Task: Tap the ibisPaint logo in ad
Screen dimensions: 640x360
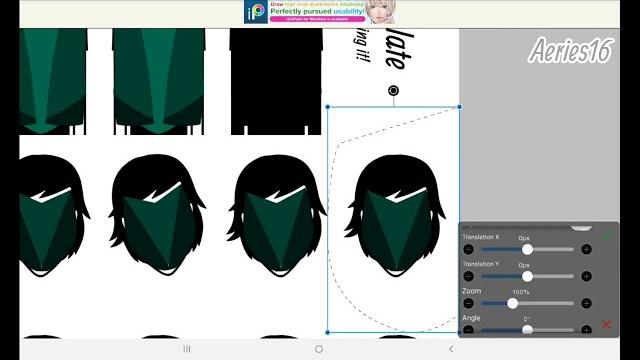Action: tap(256, 12)
